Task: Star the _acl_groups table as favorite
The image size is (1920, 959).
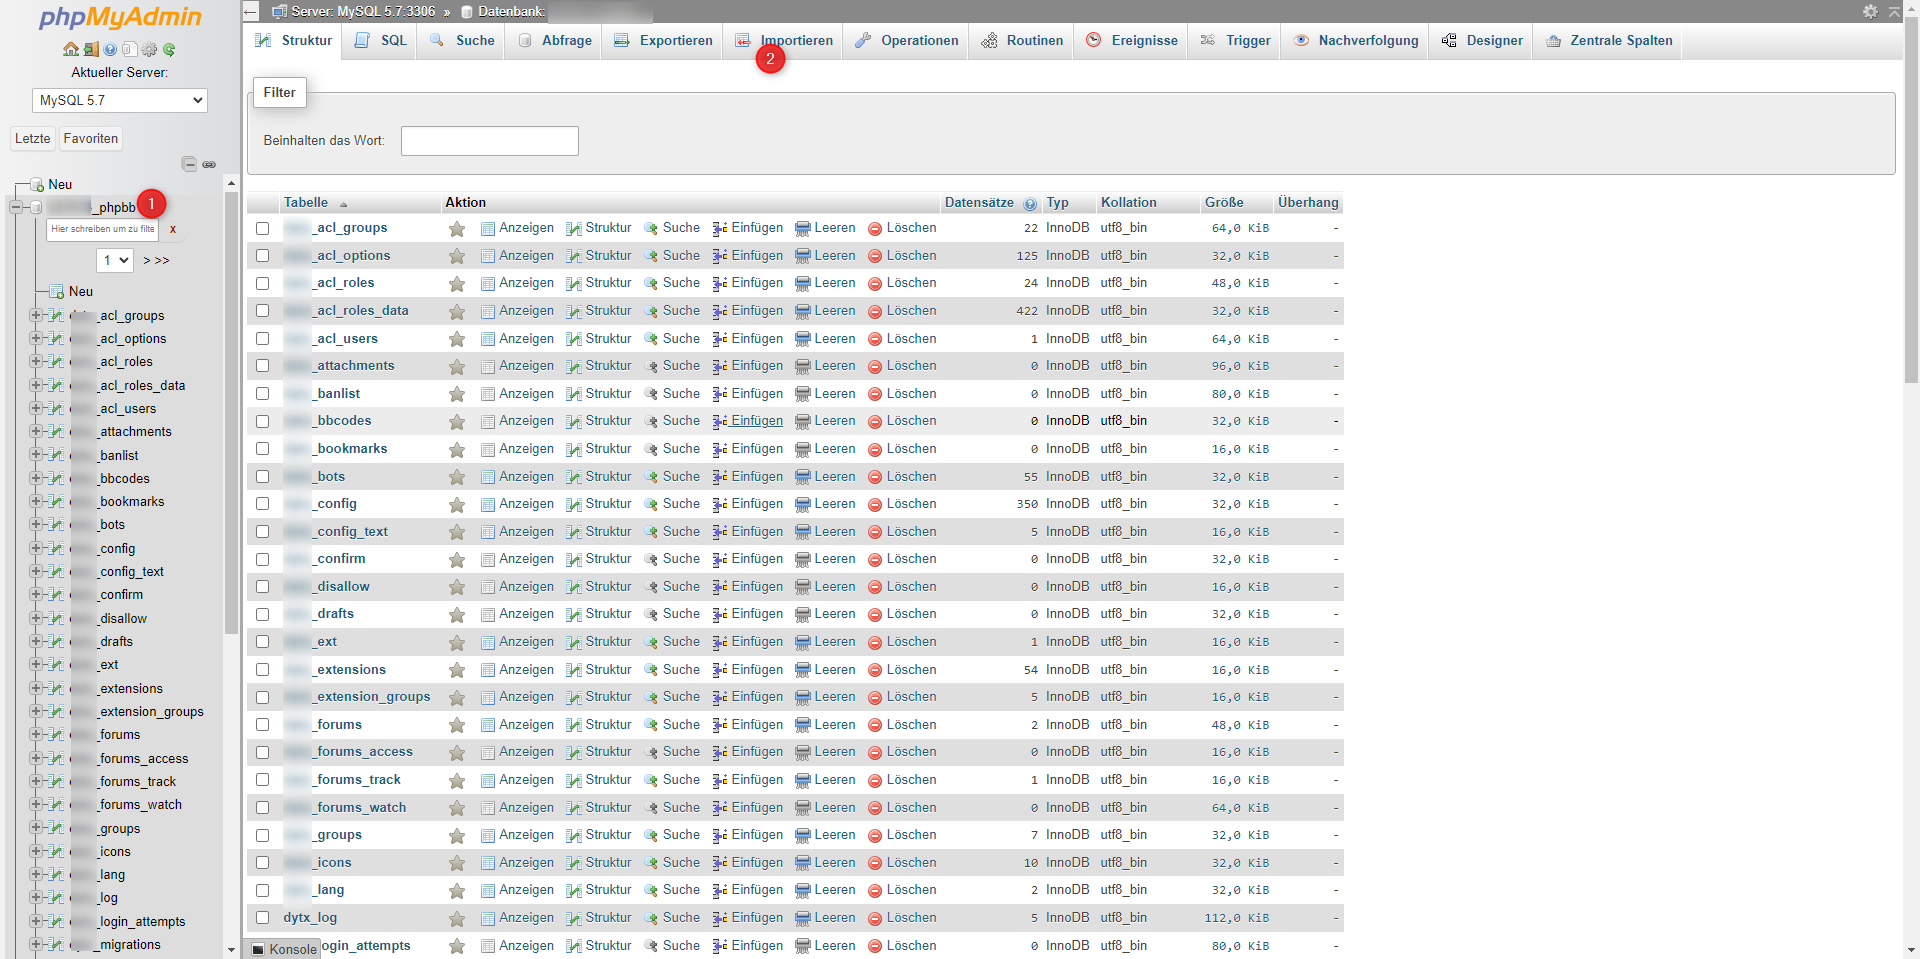Action: [x=457, y=229]
